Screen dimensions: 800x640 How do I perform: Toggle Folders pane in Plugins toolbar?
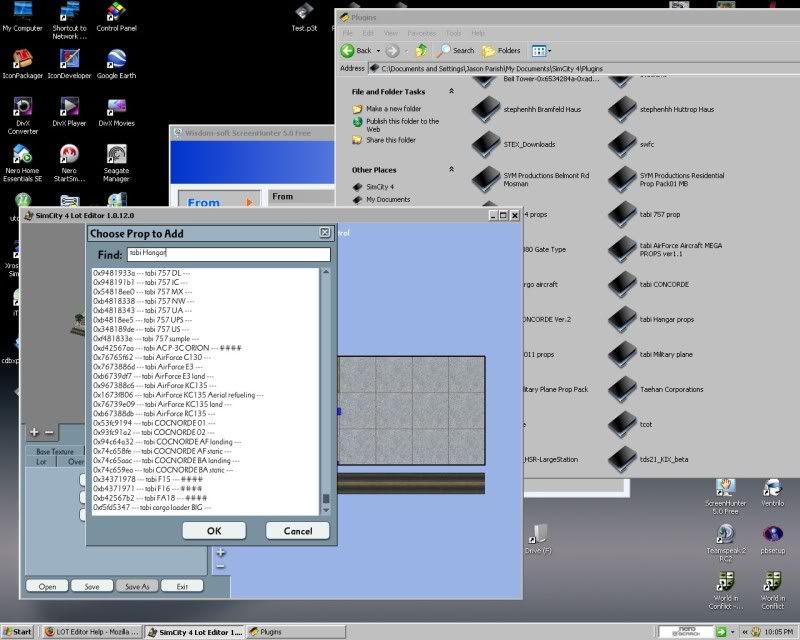coord(502,51)
